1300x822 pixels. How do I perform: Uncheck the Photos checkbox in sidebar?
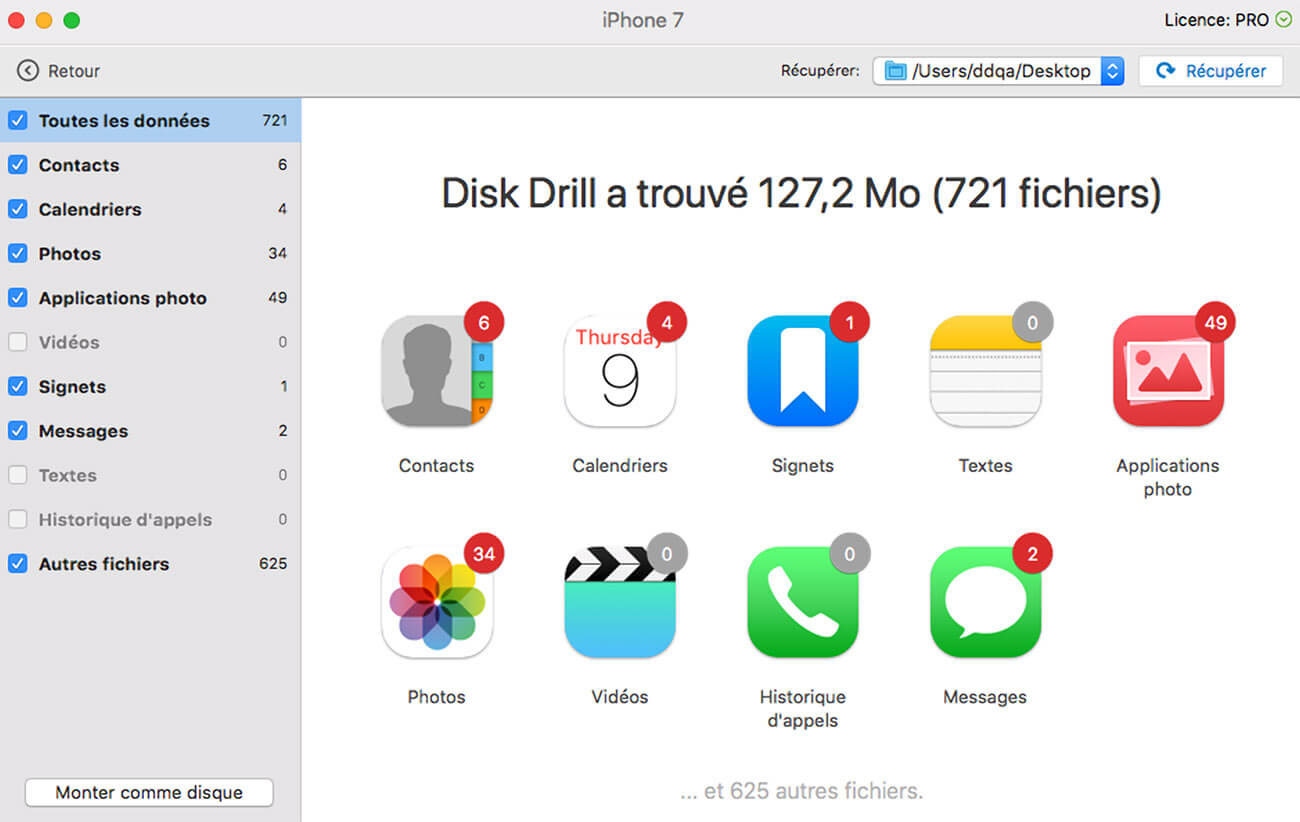pyautogui.click(x=17, y=253)
